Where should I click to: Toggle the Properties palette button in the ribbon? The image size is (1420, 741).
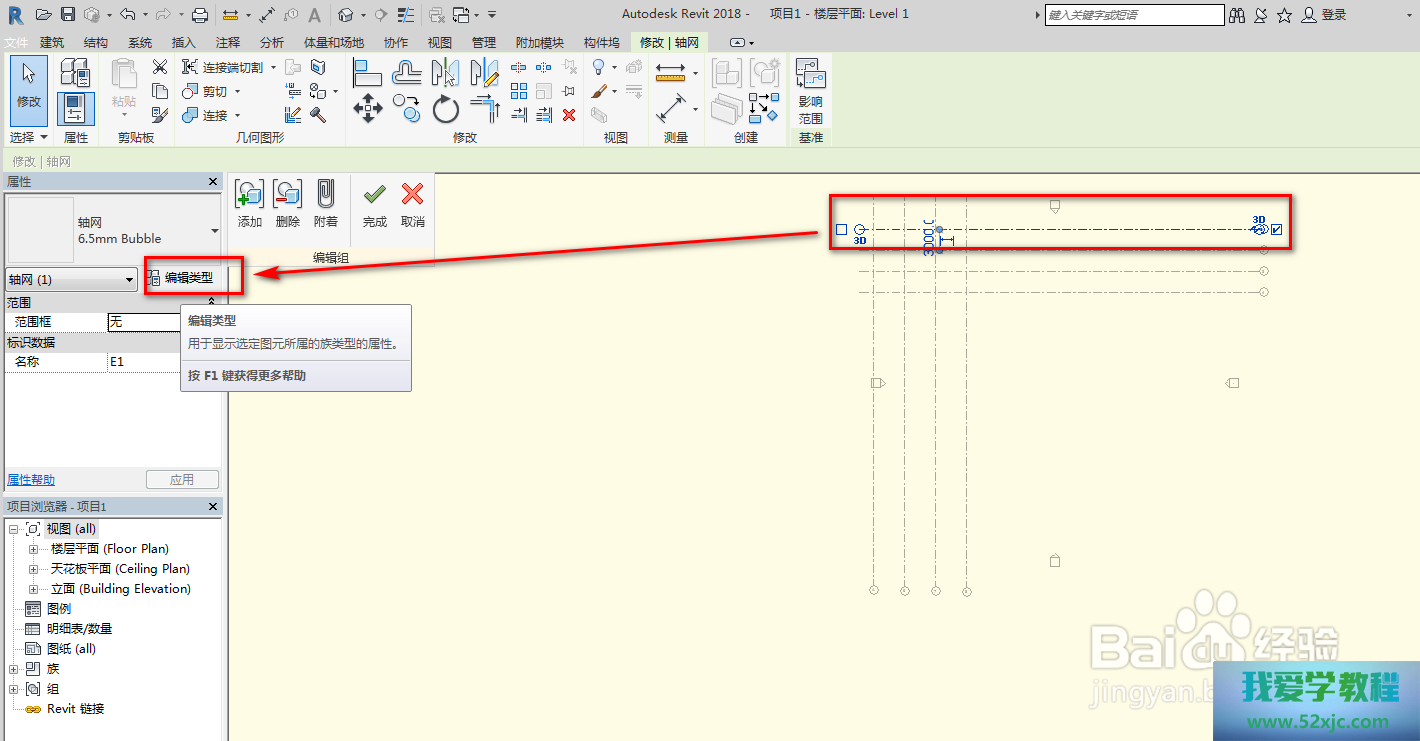(x=76, y=108)
